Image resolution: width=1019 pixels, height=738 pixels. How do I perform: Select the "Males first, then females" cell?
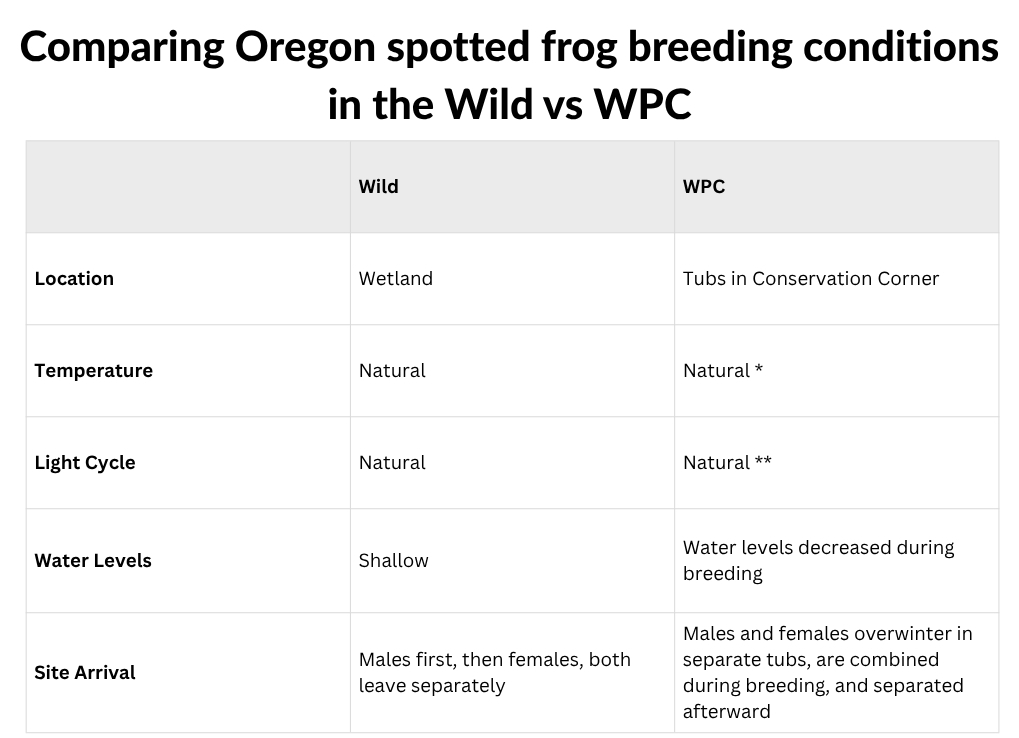494,673
